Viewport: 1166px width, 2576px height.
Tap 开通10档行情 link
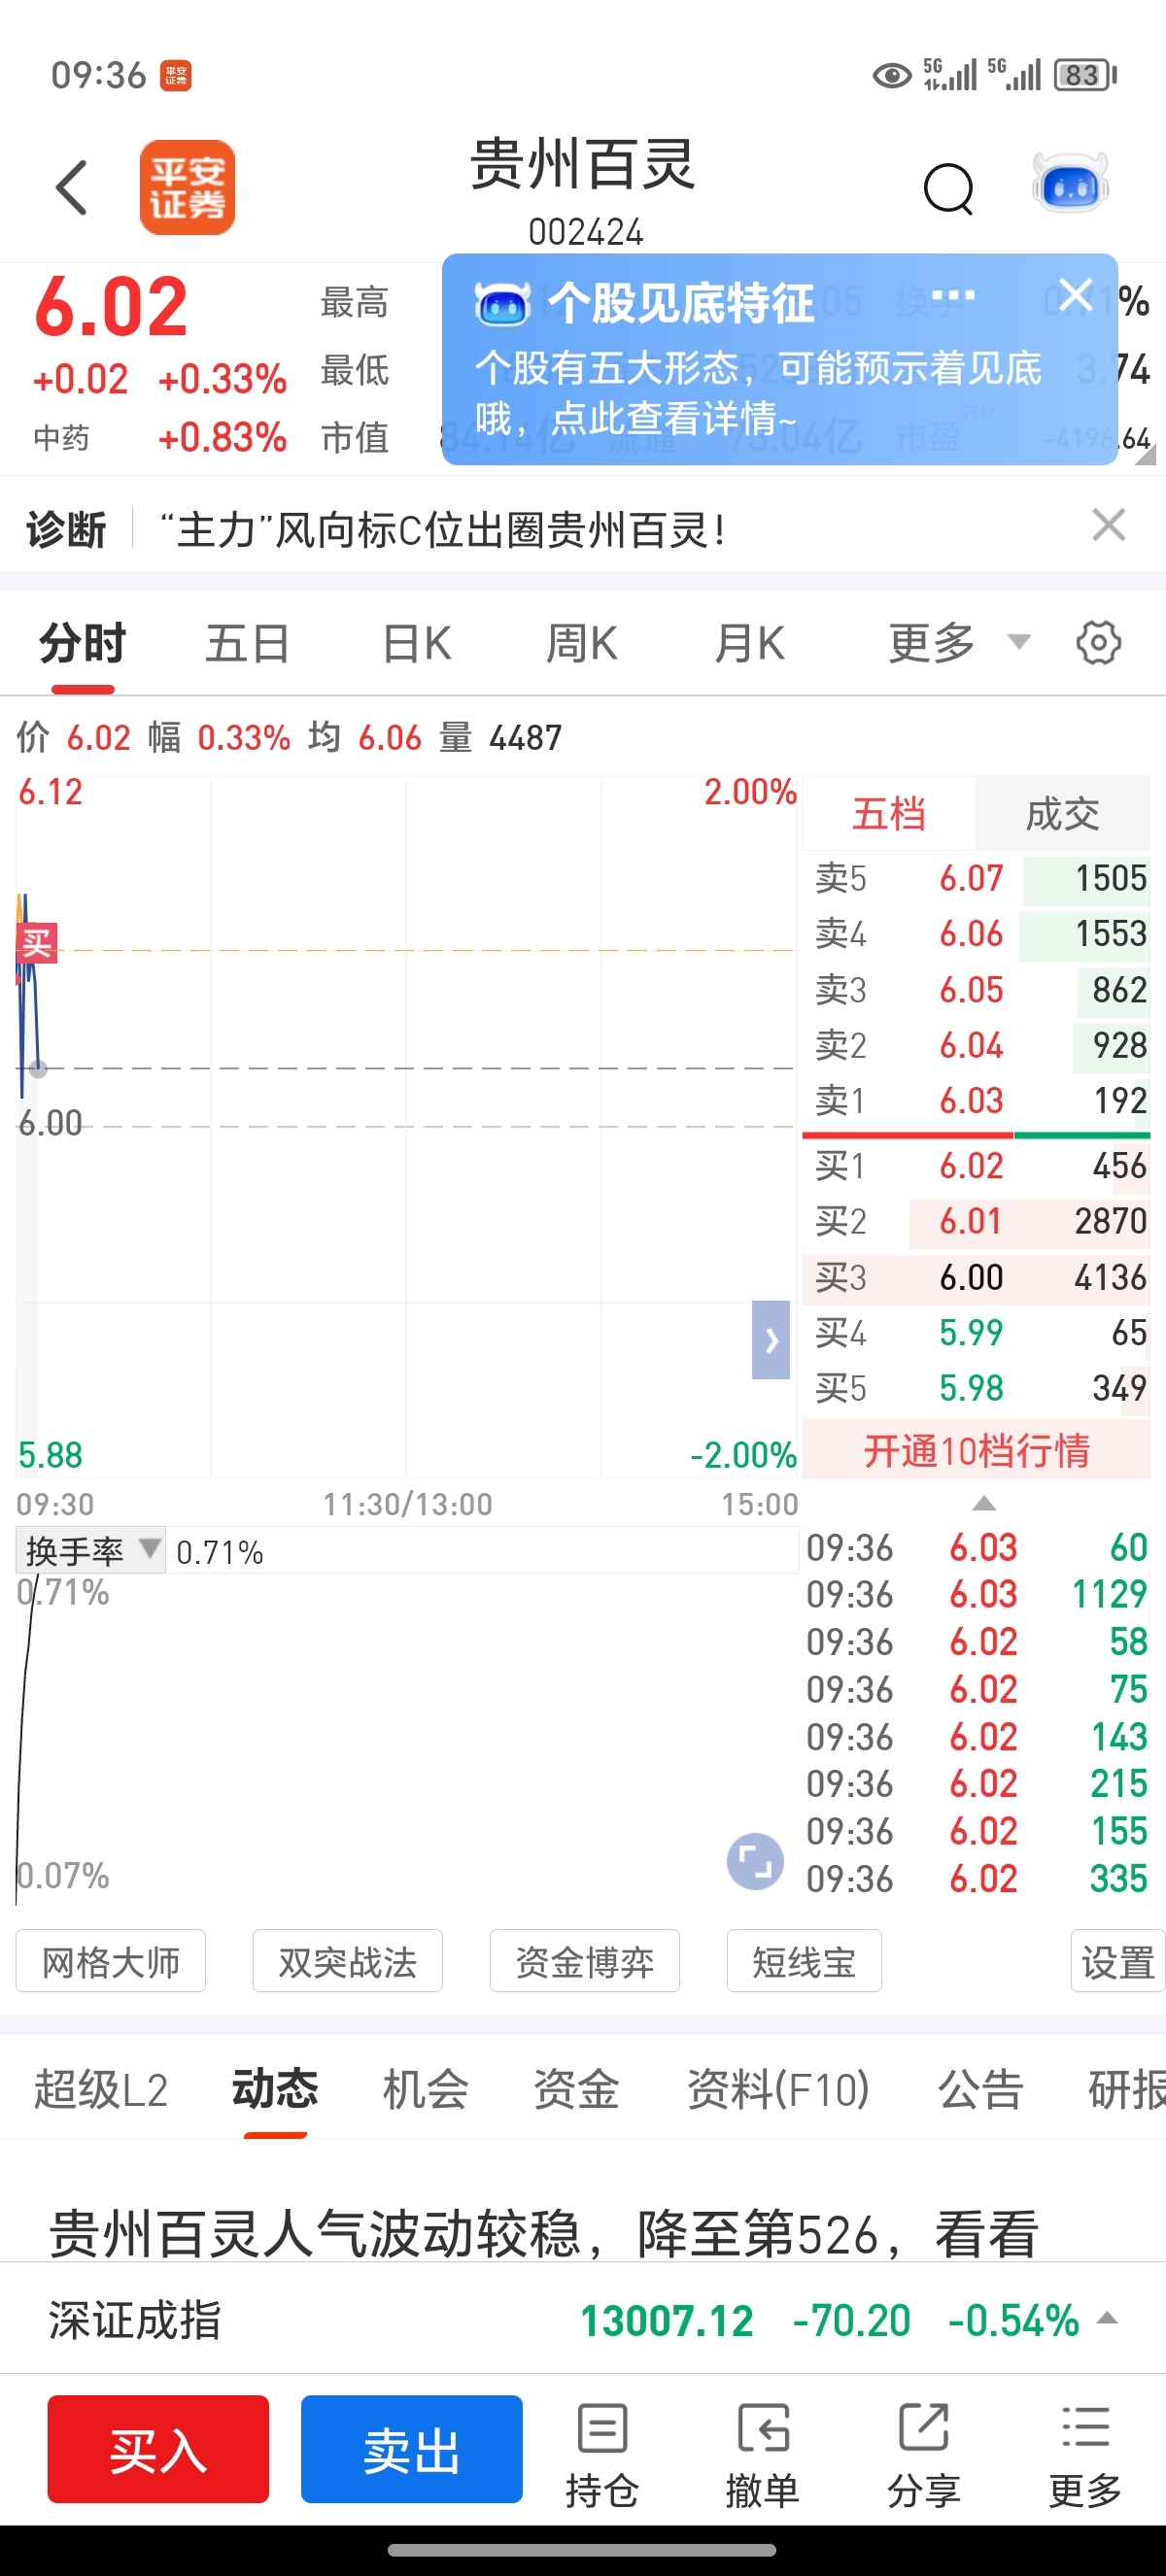click(976, 1450)
